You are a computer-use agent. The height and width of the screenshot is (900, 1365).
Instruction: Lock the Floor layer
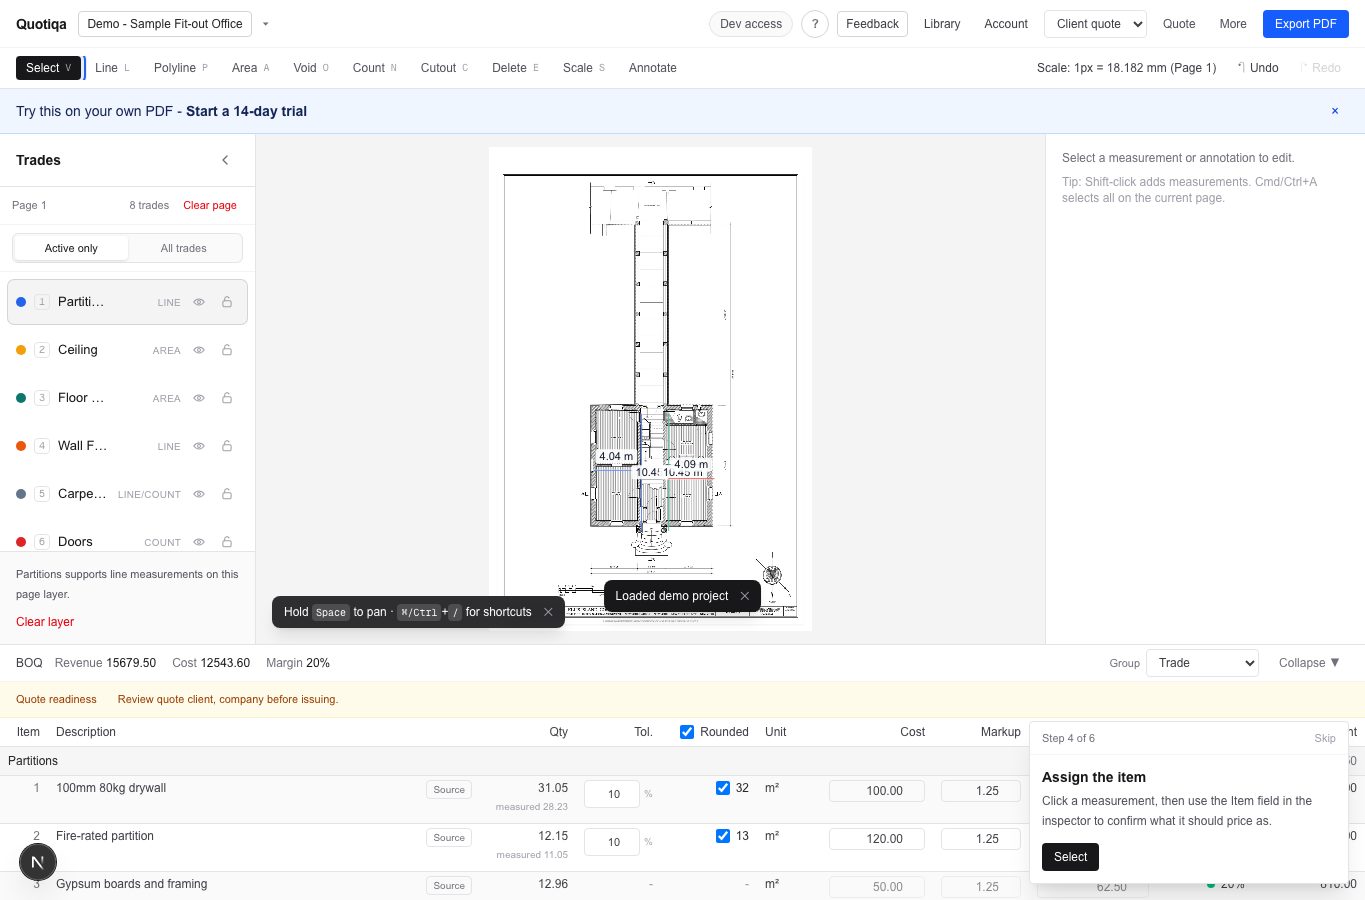227,398
